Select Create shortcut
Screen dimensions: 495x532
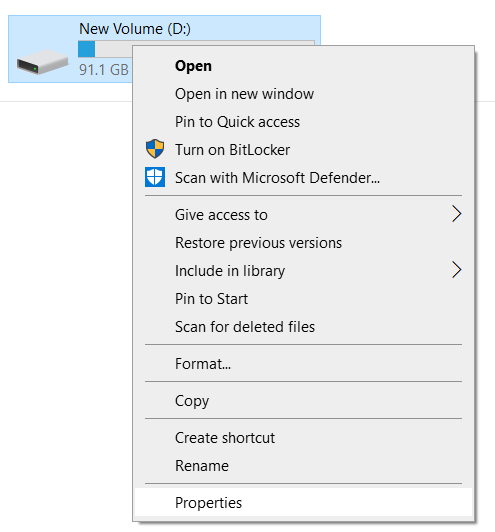pyautogui.click(x=303, y=438)
